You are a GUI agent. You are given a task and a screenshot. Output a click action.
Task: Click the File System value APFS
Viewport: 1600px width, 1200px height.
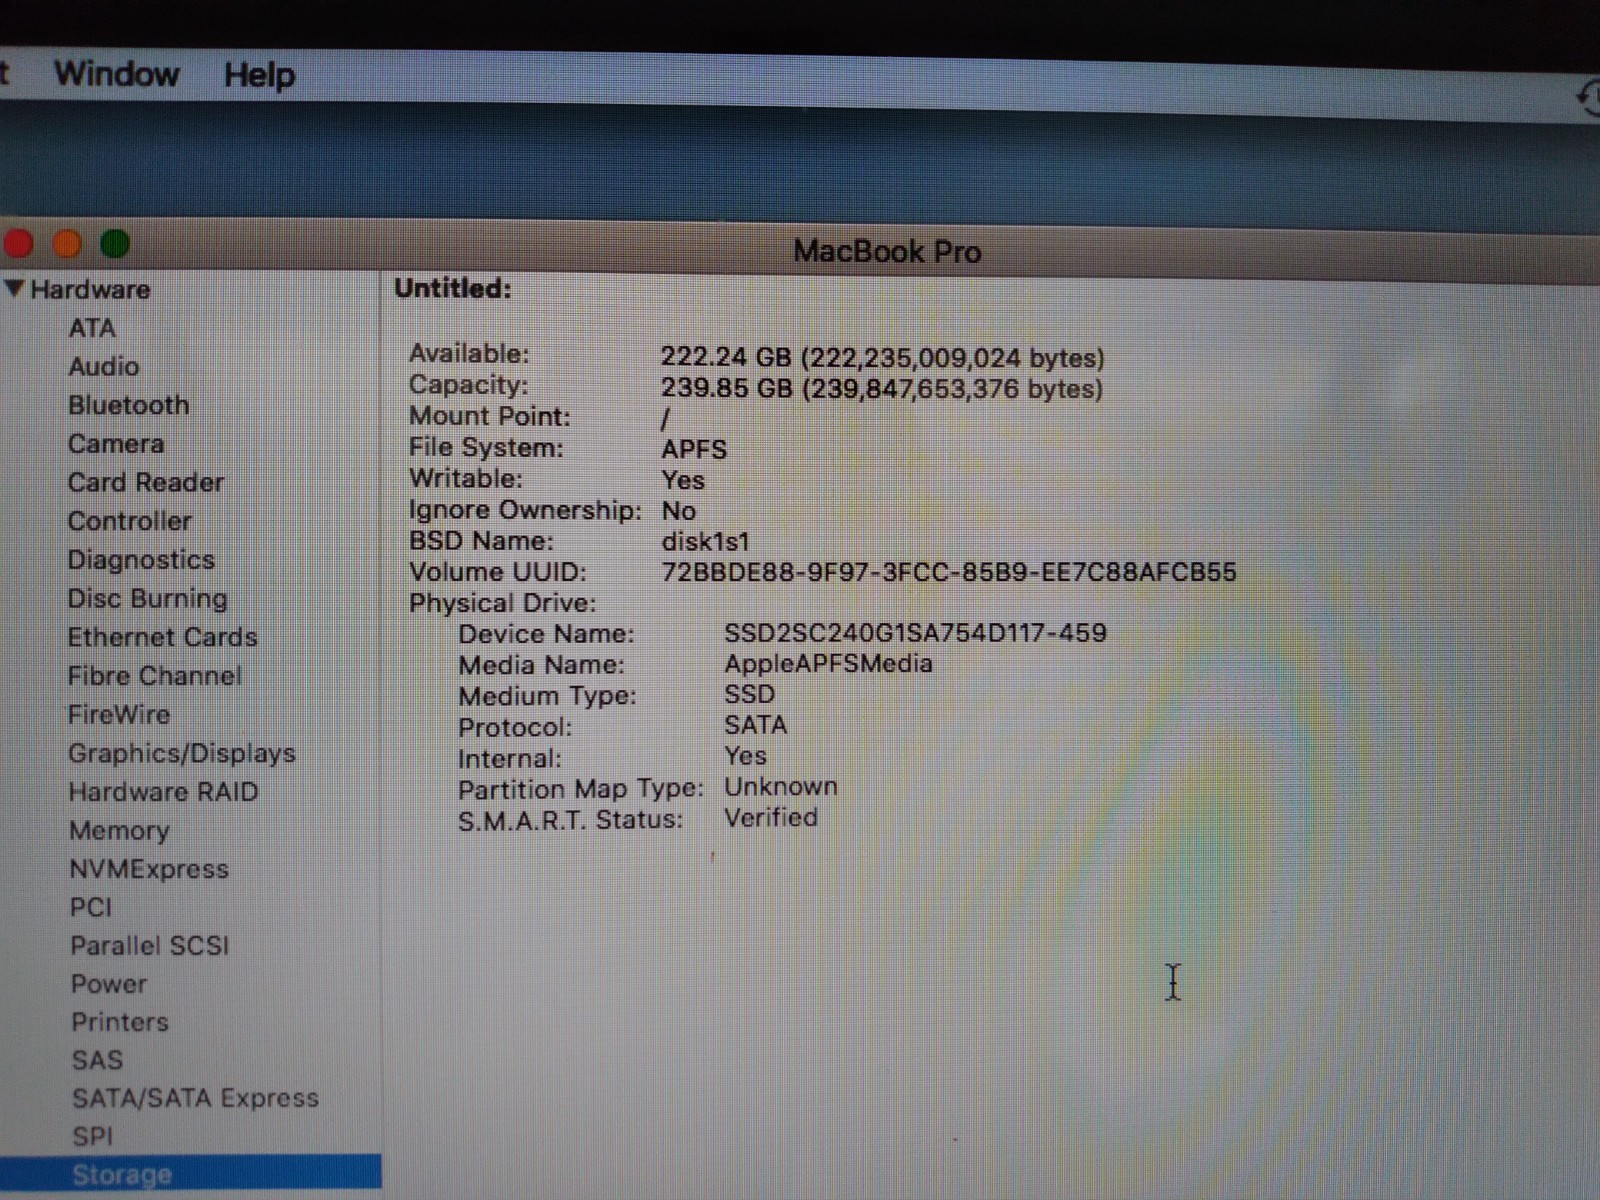click(x=694, y=449)
